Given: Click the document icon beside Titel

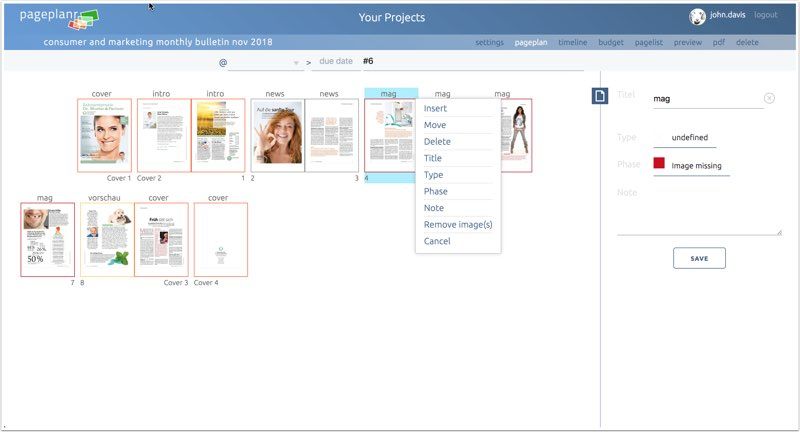Looking at the screenshot, I should click(600, 96).
